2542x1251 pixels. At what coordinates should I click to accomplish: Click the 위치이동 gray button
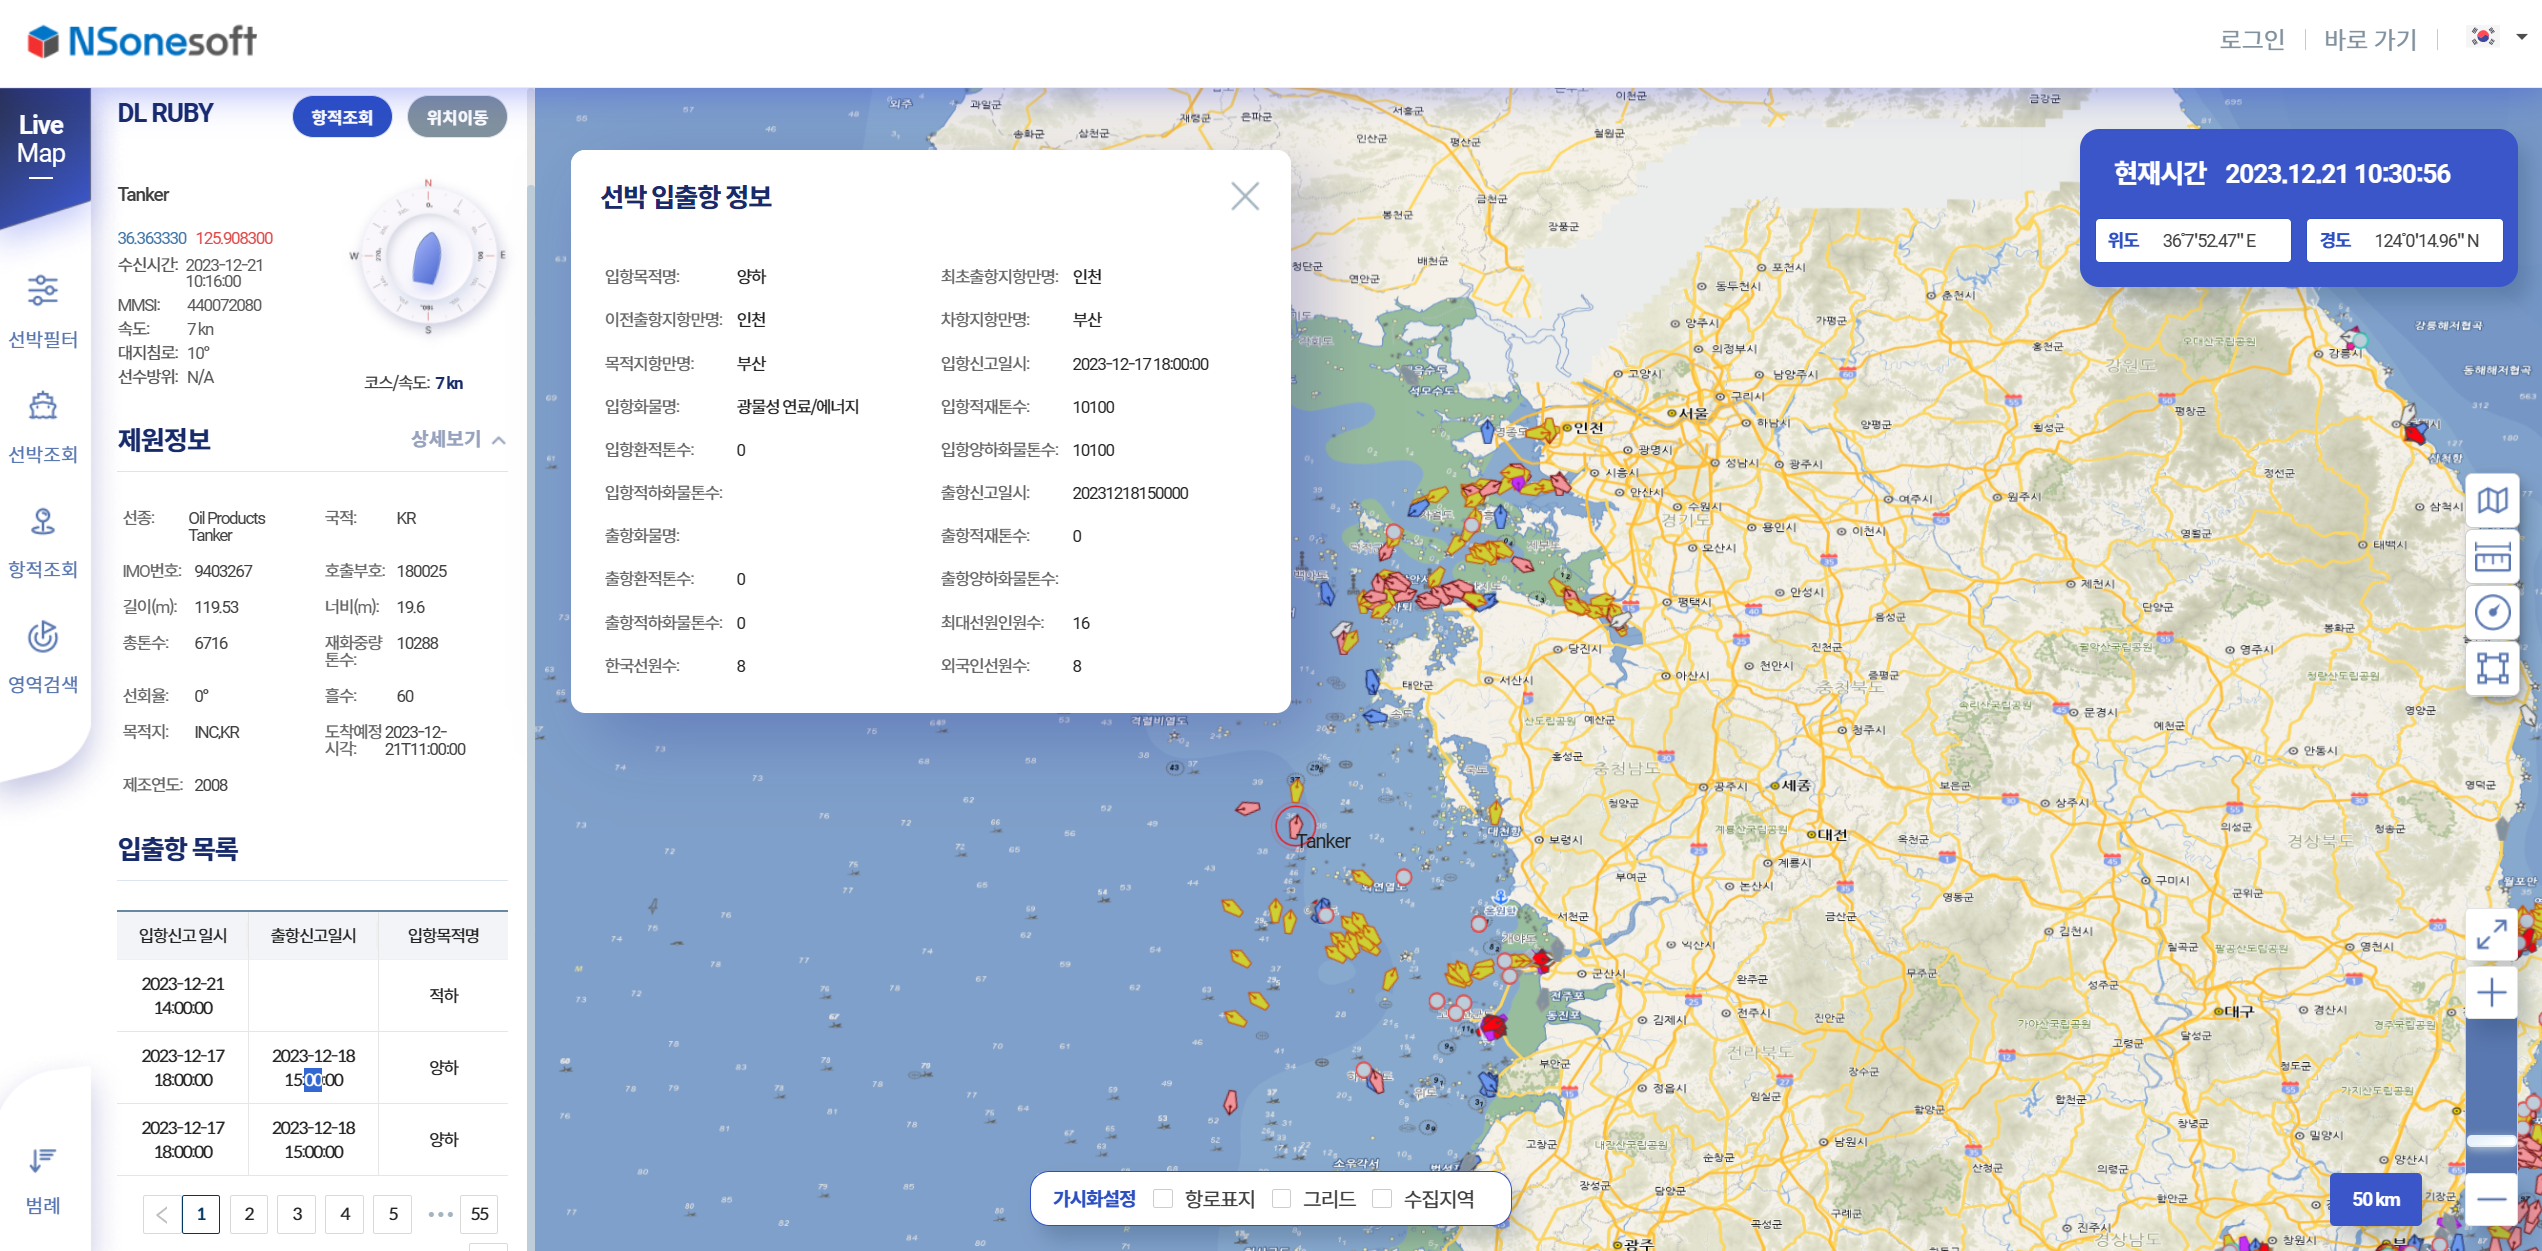click(x=457, y=117)
